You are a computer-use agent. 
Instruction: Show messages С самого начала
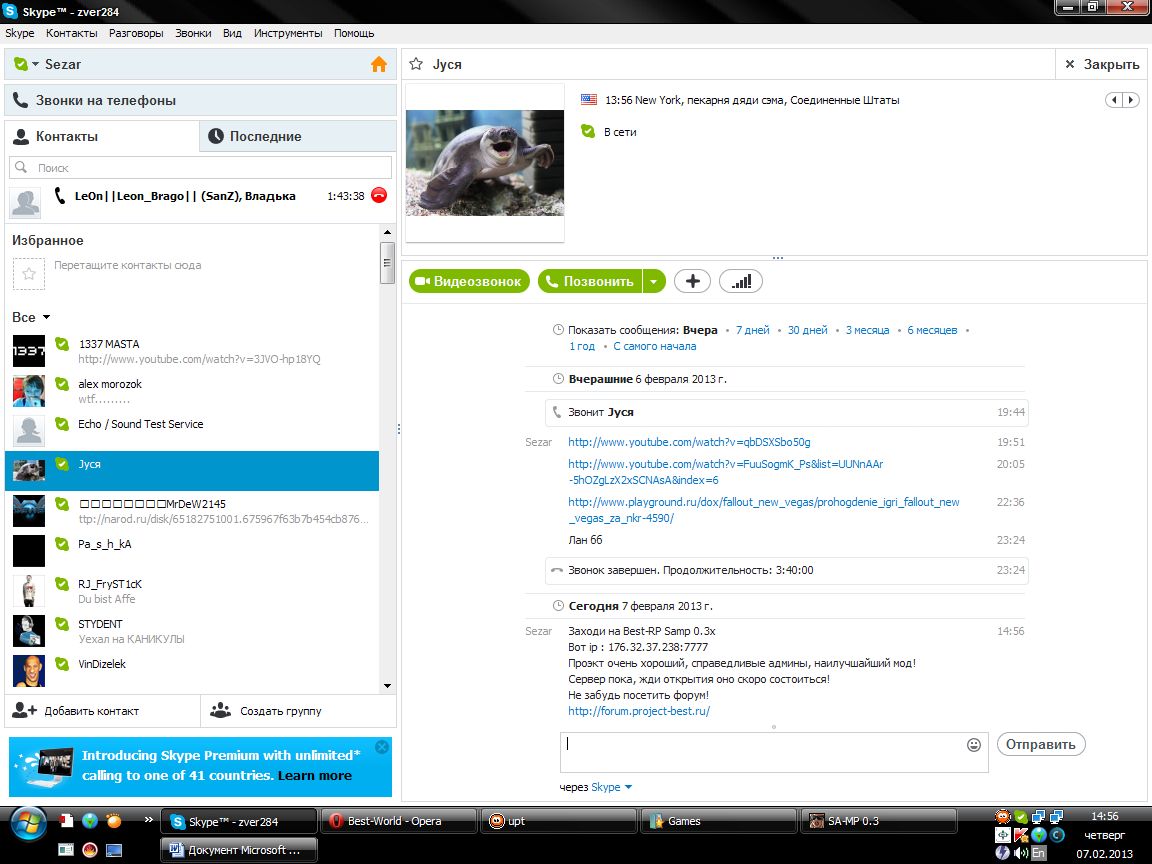point(655,346)
